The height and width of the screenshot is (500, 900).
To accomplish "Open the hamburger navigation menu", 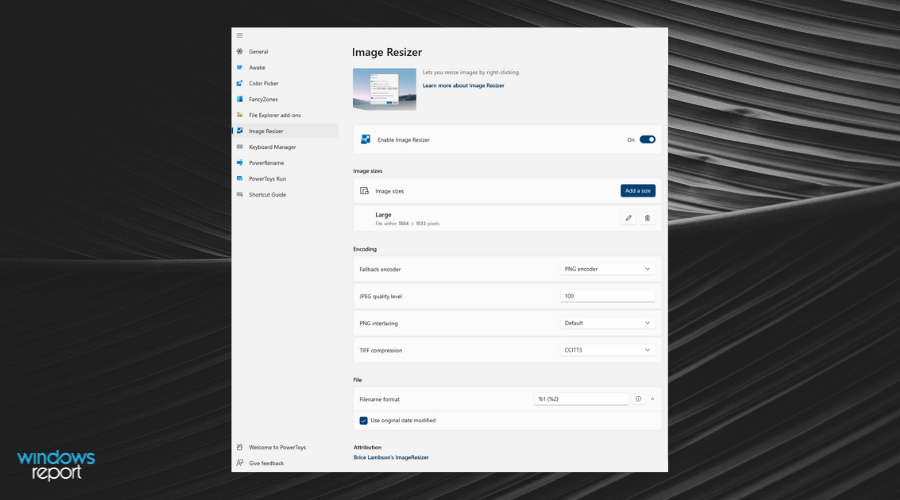I will [240, 36].
